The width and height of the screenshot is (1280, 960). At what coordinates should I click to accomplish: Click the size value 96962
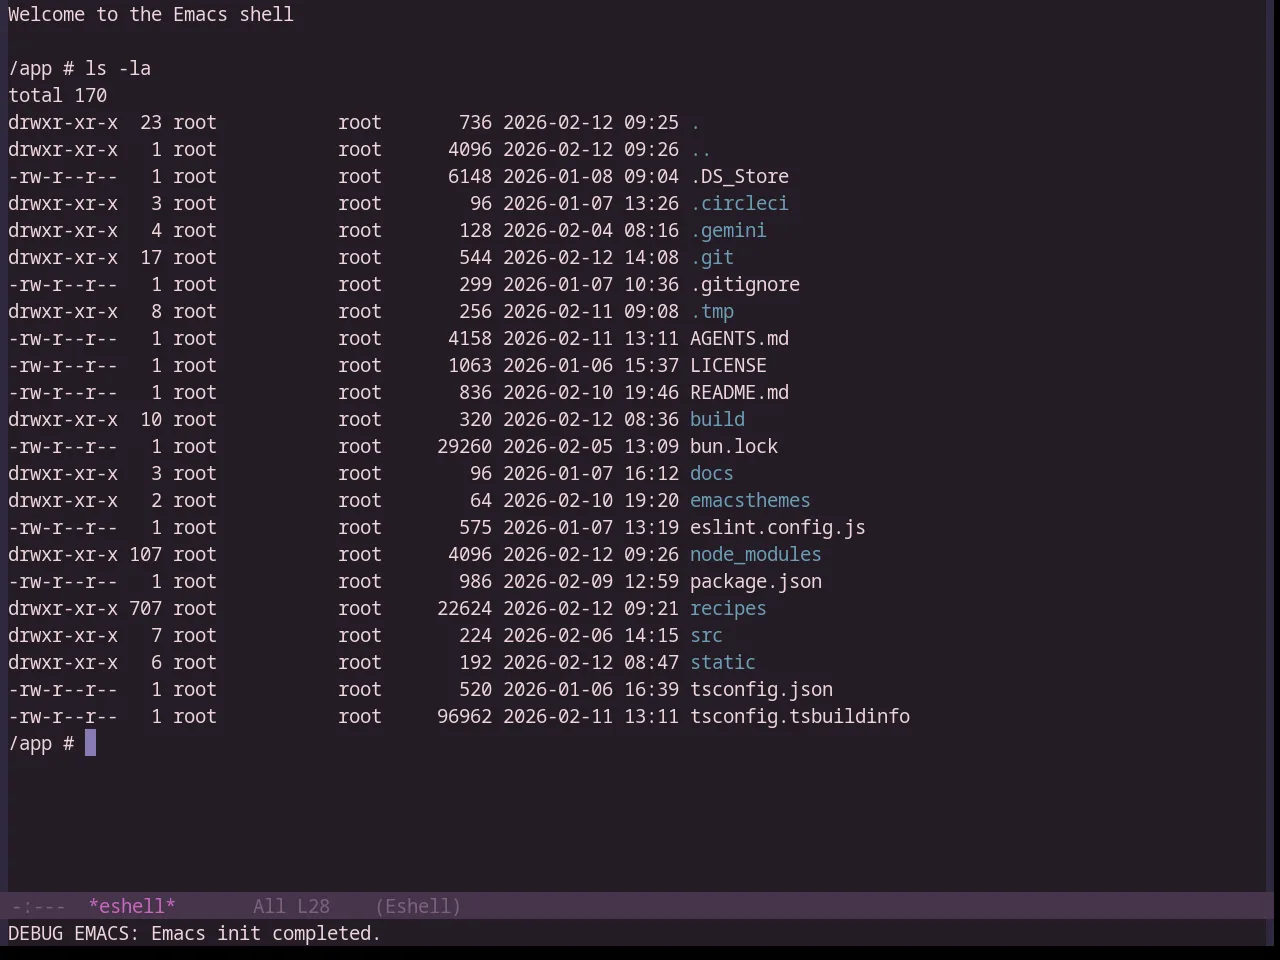click(464, 716)
